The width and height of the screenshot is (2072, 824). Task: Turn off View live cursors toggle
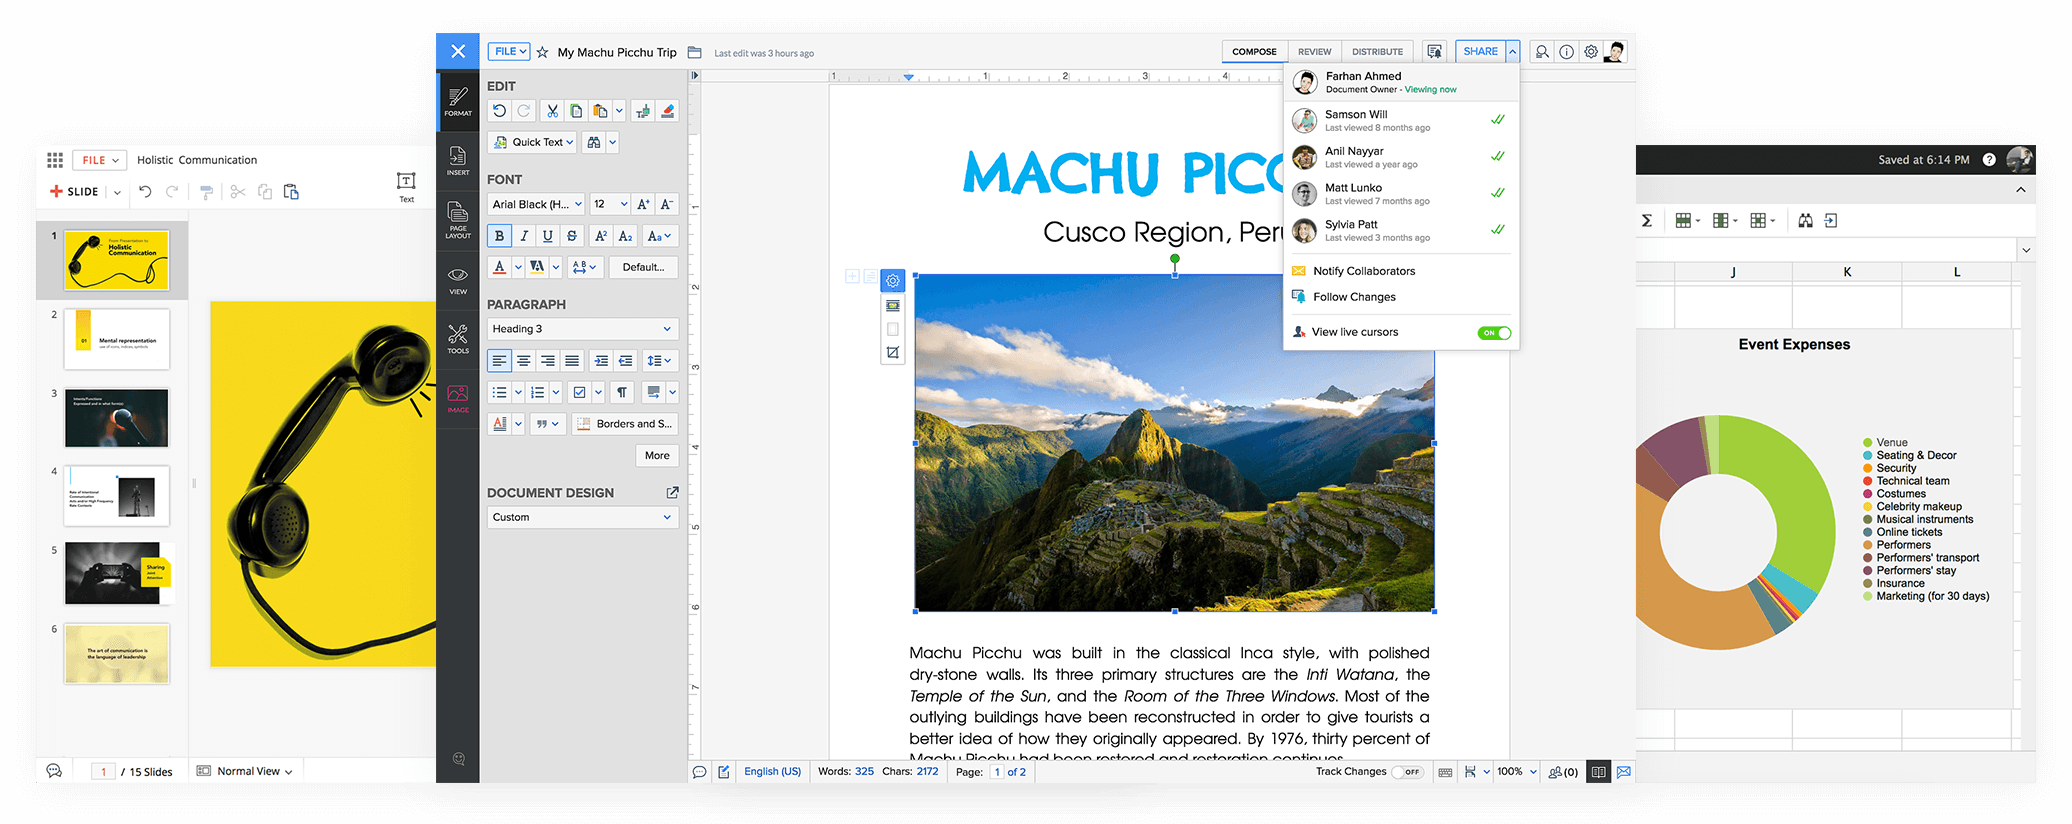click(1494, 333)
